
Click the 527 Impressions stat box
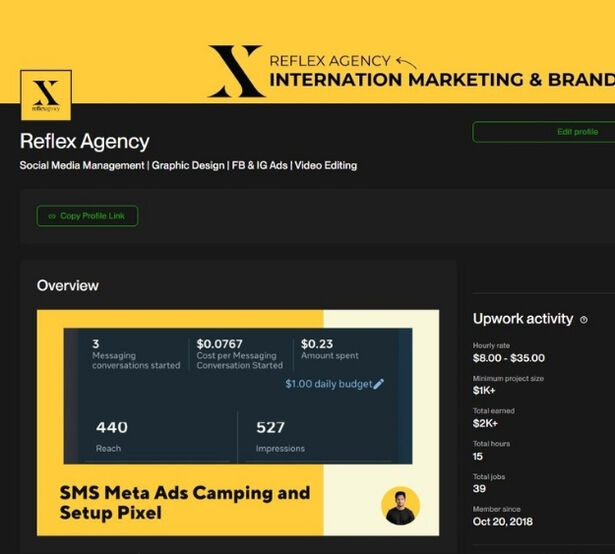[320, 436]
